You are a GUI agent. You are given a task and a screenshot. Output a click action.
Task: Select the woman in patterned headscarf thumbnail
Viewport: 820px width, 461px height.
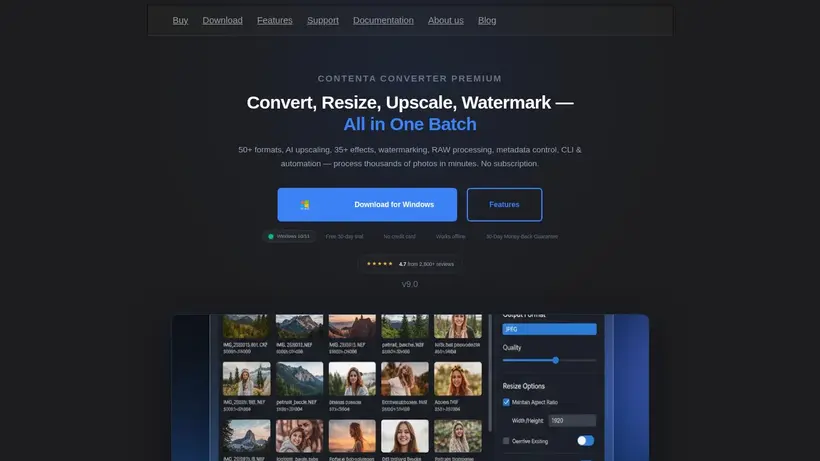[x=458, y=436]
